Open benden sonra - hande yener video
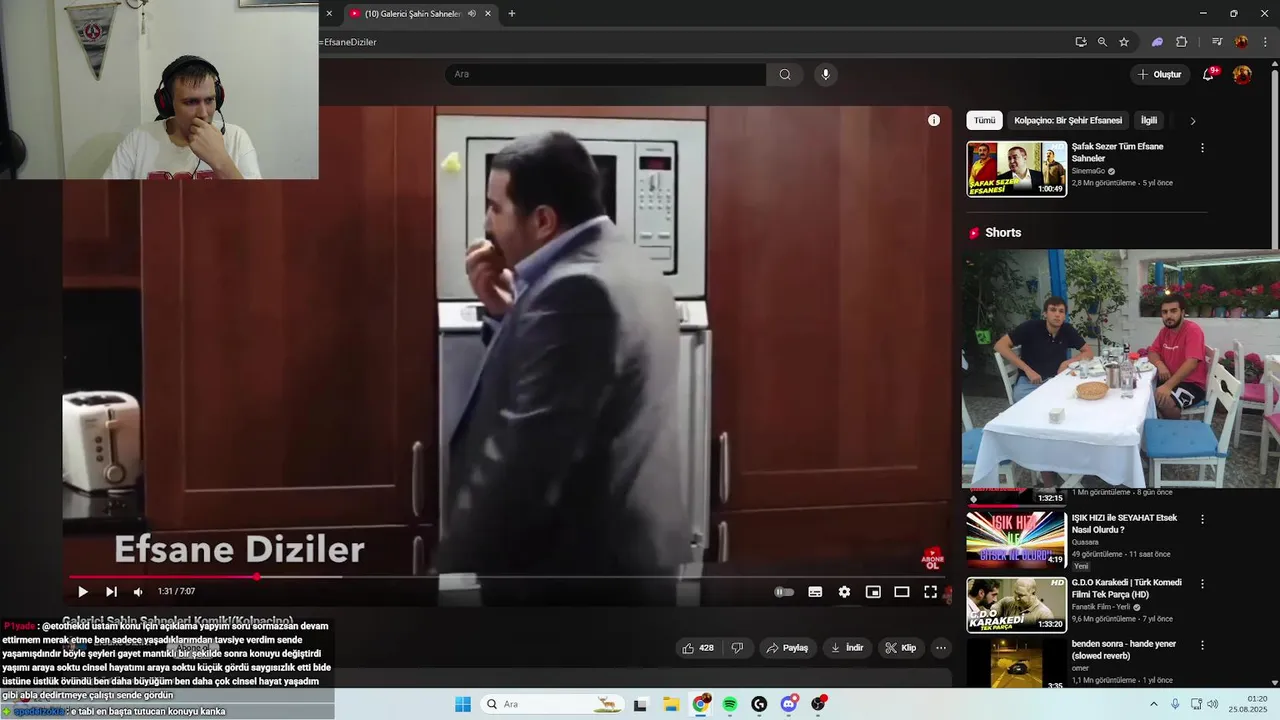Viewport: 1280px width, 720px height. coord(1123,650)
